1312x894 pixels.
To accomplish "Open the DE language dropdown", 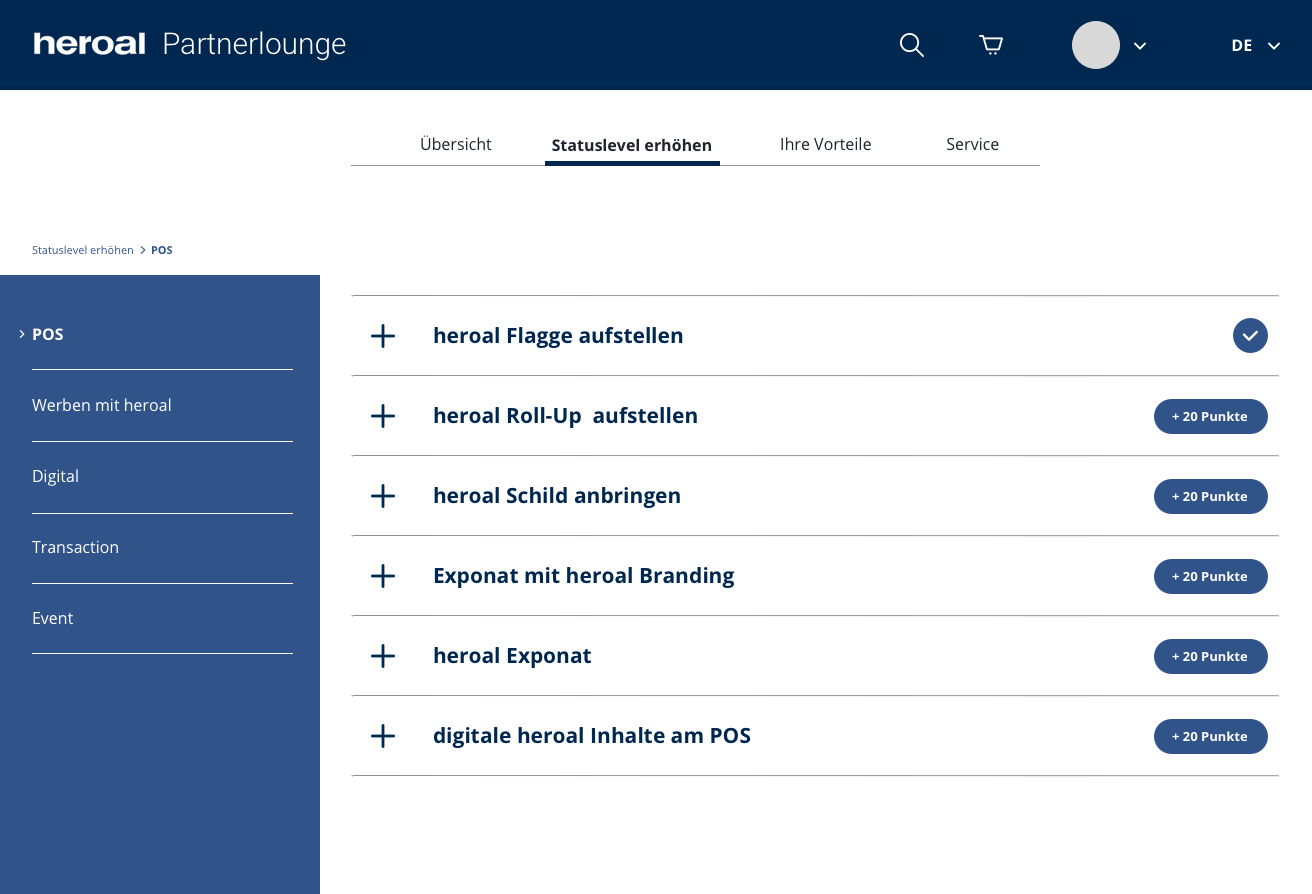I will pos(1255,46).
